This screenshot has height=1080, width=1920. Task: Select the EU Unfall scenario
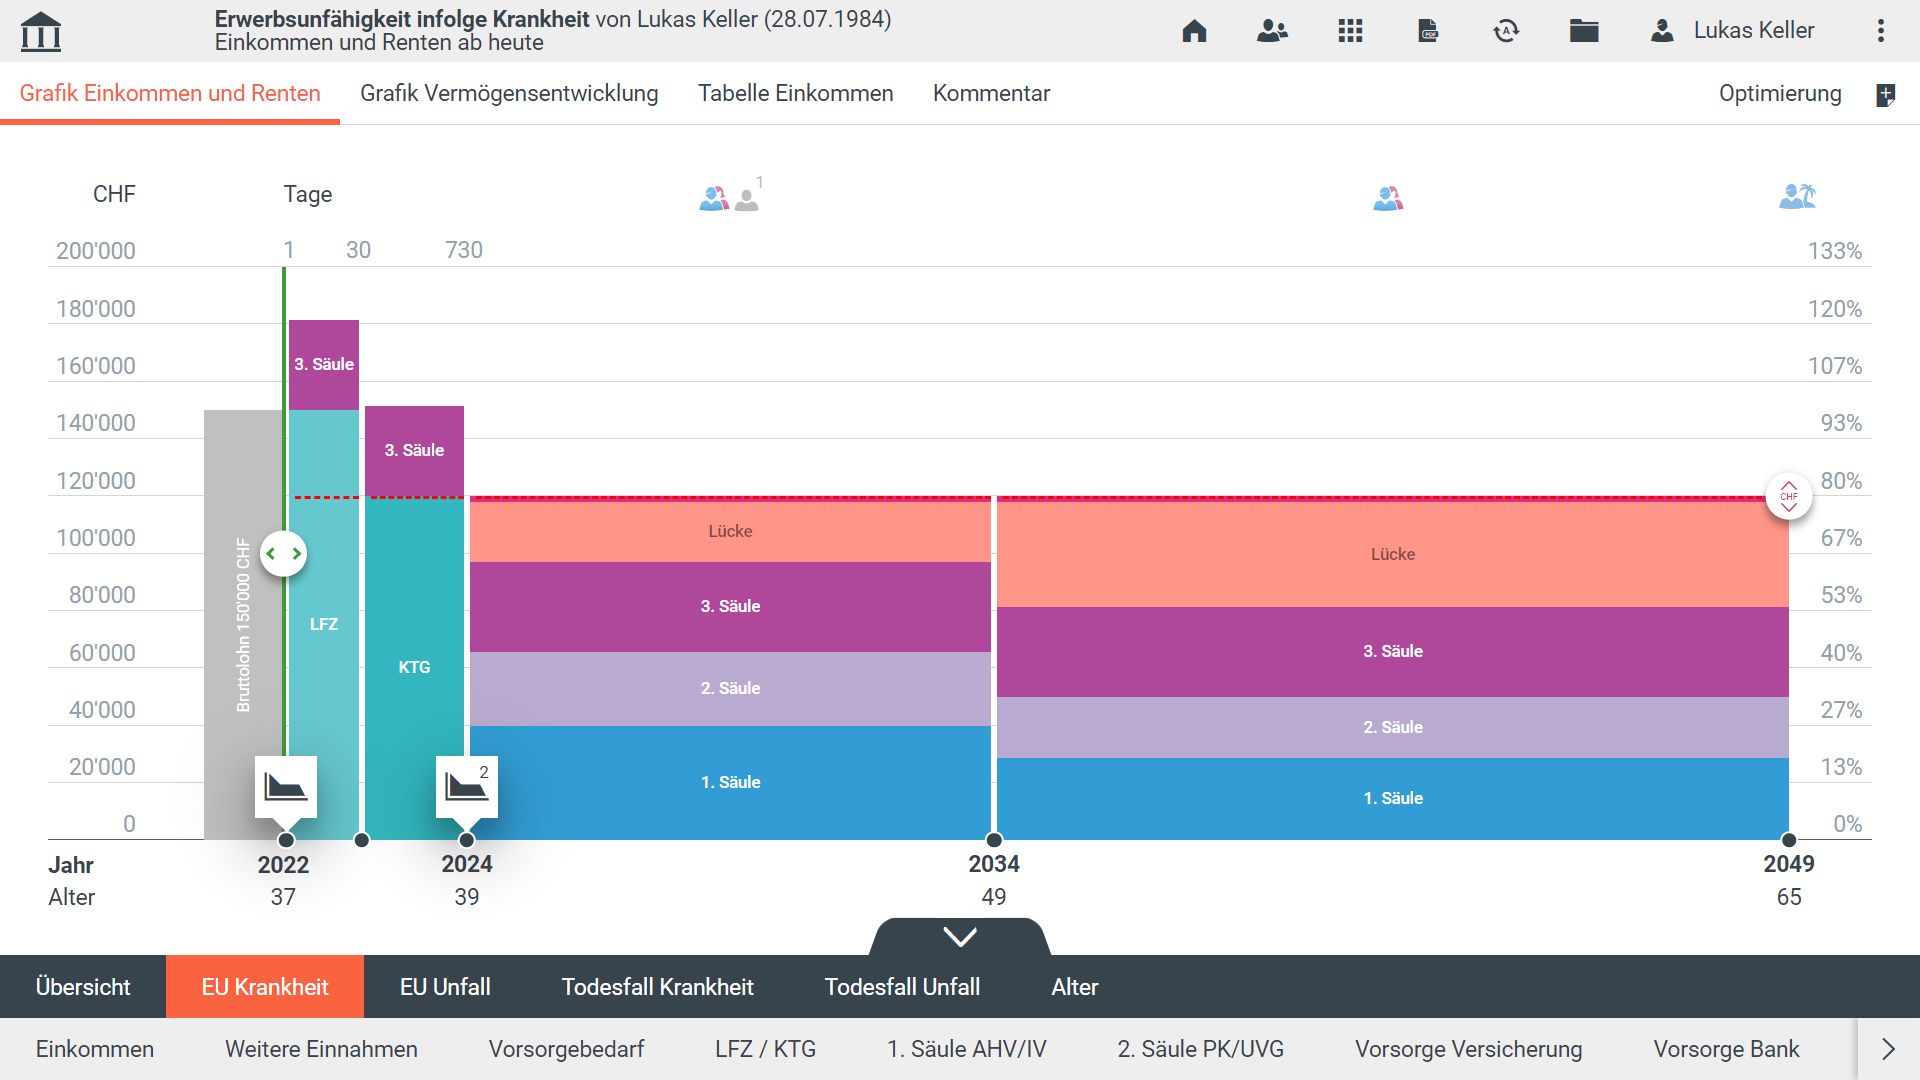tap(445, 987)
